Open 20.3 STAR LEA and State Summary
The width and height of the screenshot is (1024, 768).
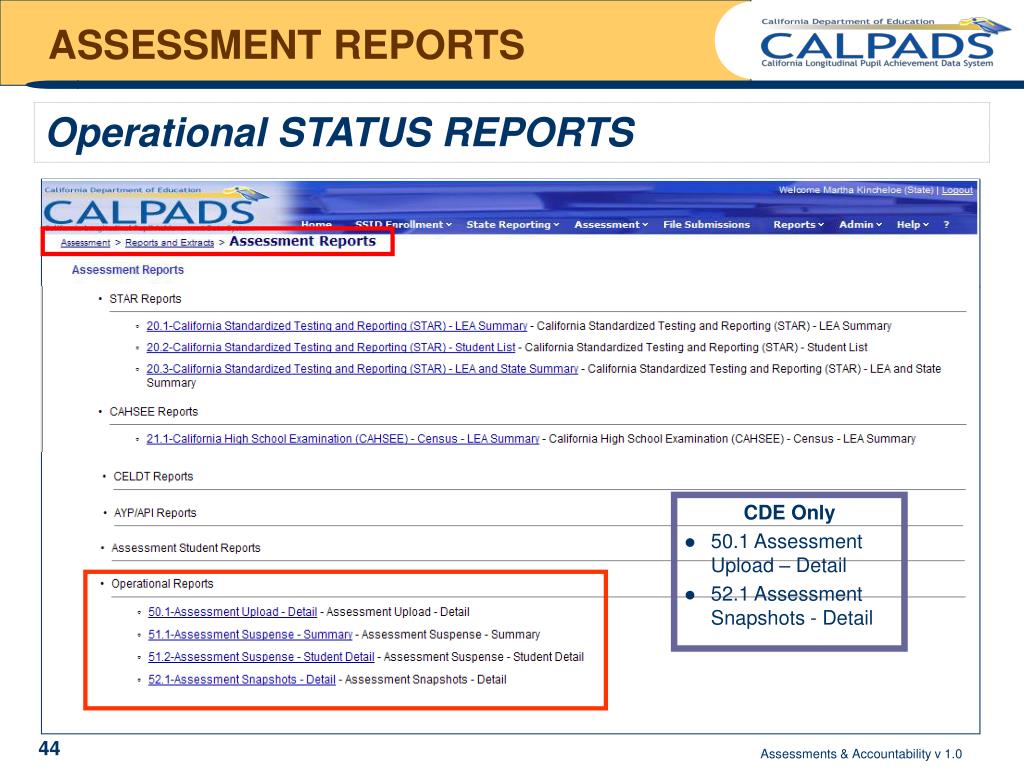coord(362,368)
